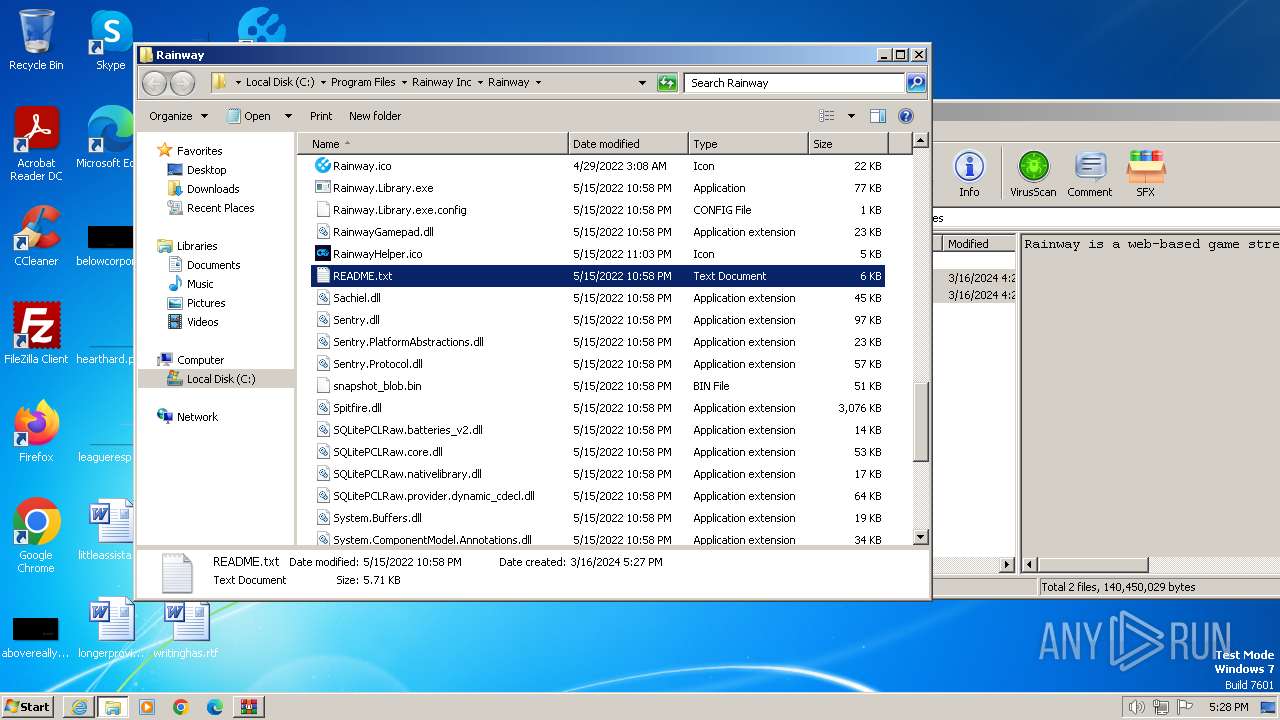Go back using Explorer's back arrow
The height and width of the screenshot is (720, 1280).
tap(154, 83)
